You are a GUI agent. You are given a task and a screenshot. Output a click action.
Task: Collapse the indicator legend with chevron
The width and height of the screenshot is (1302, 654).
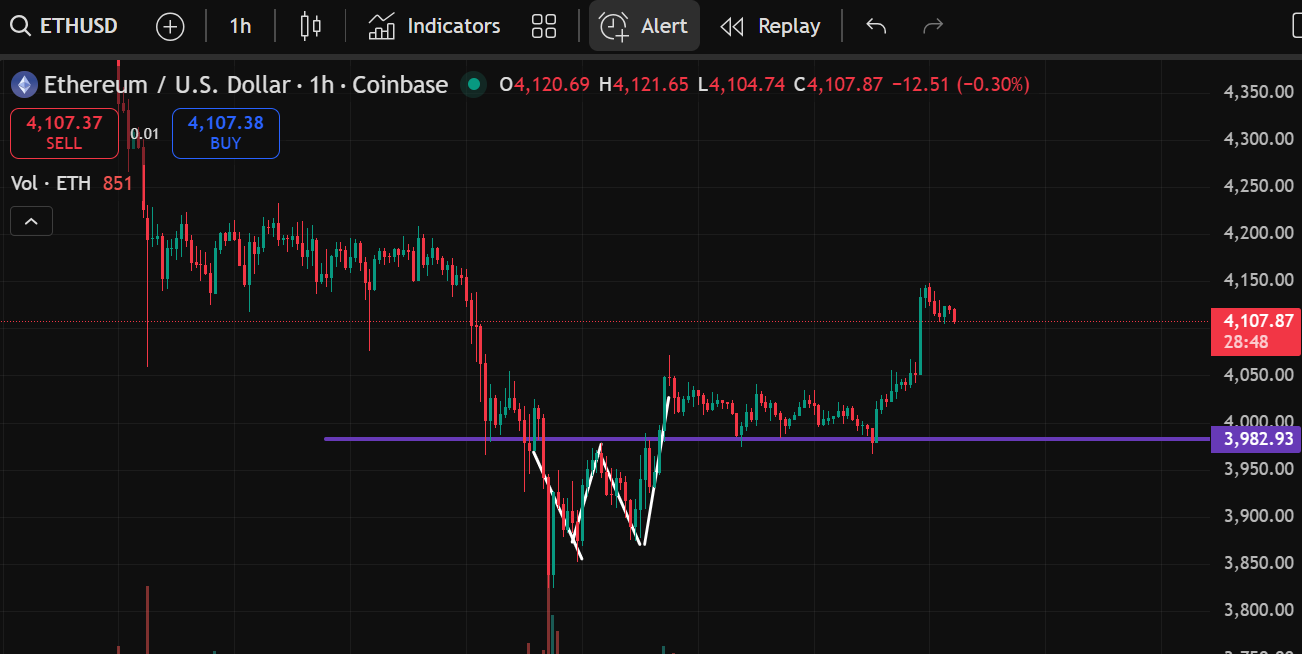(x=31, y=221)
